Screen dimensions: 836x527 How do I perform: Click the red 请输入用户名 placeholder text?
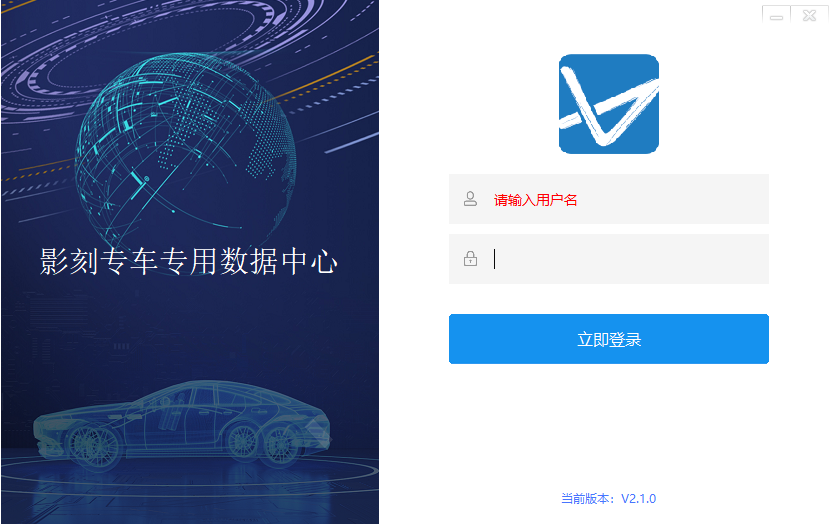coord(535,200)
